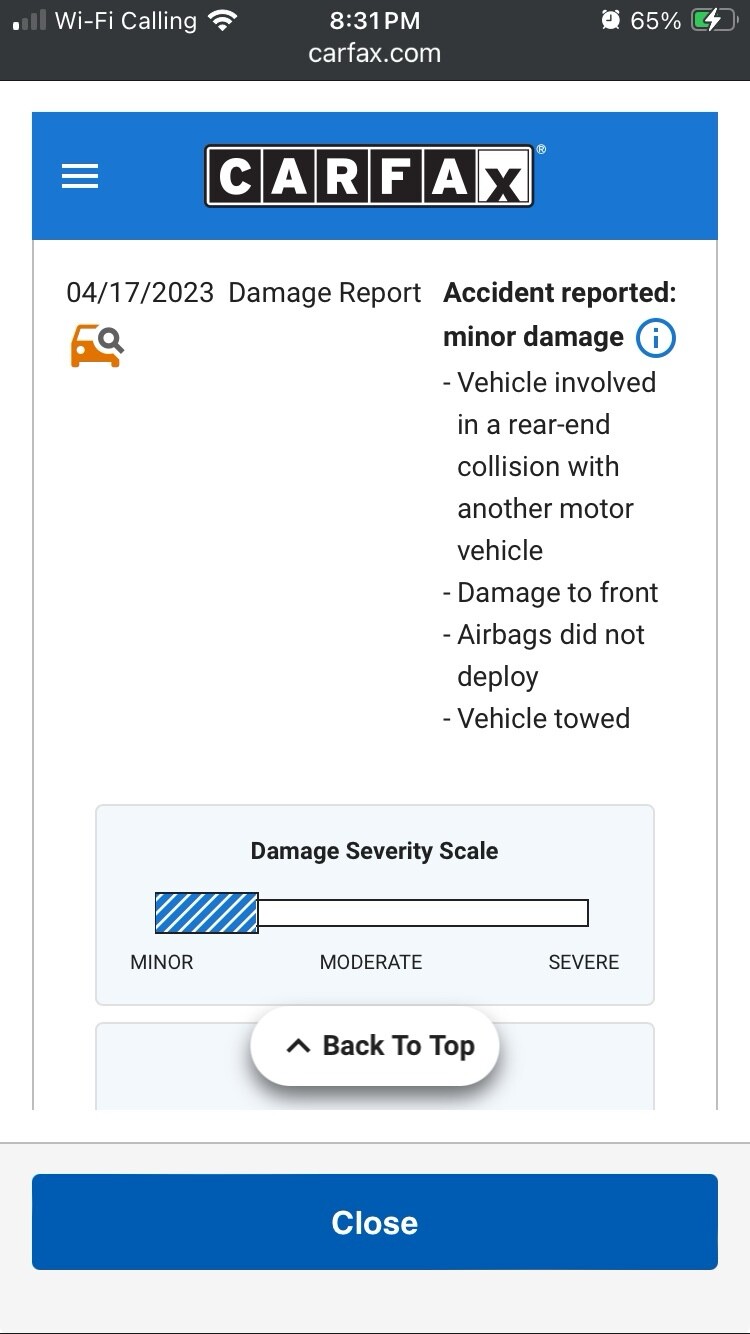Screen dimensions: 750x1334
Task: Select the SEVERE severity label
Action: click(584, 962)
